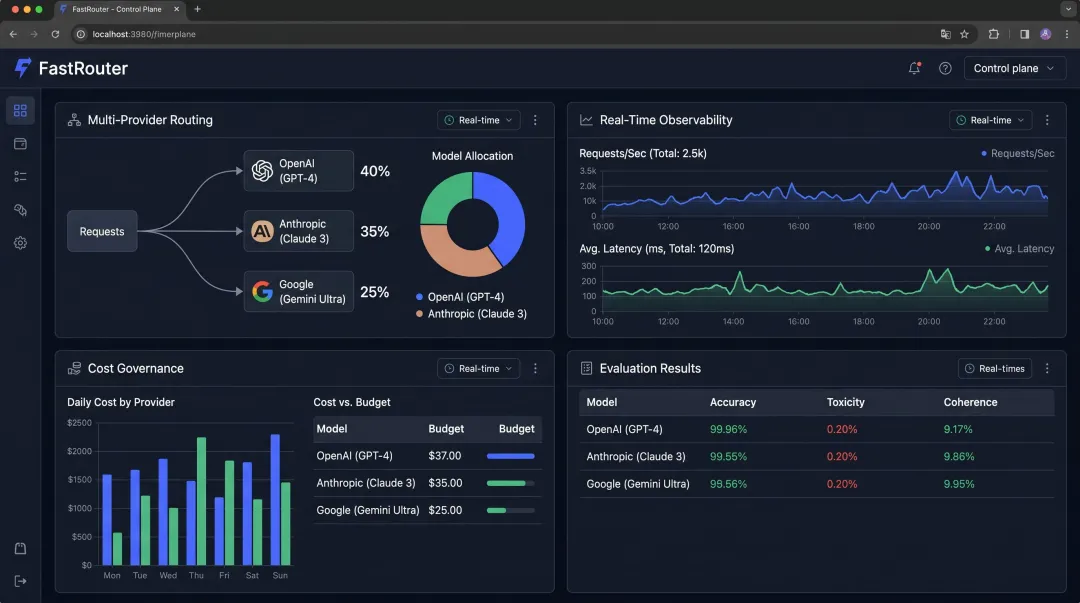Image resolution: width=1080 pixels, height=603 pixels.
Task: Bookmark this page with the star icon
Action: (x=964, y=34)
